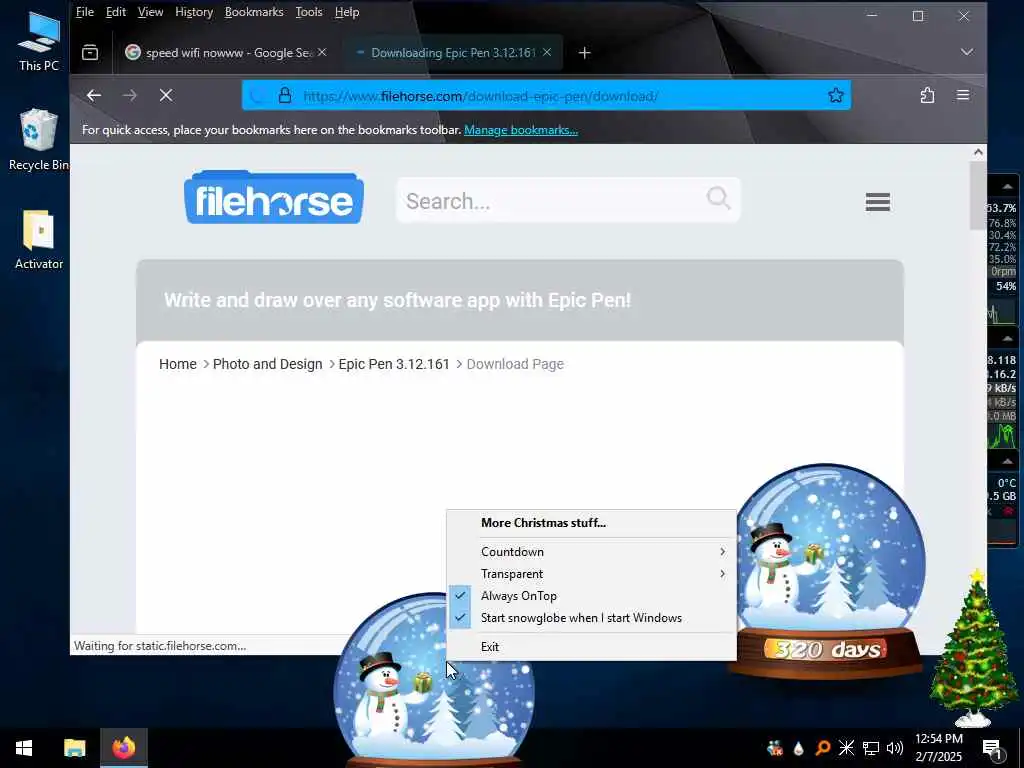
Task: Open the FileHorse site hamburger menu
Action: click(878, 201)
